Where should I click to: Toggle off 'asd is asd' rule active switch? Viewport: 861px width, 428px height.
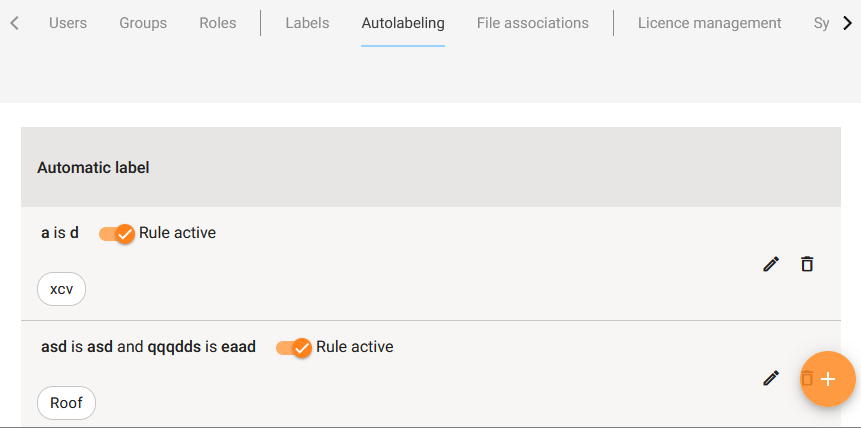tap(295, 347)
